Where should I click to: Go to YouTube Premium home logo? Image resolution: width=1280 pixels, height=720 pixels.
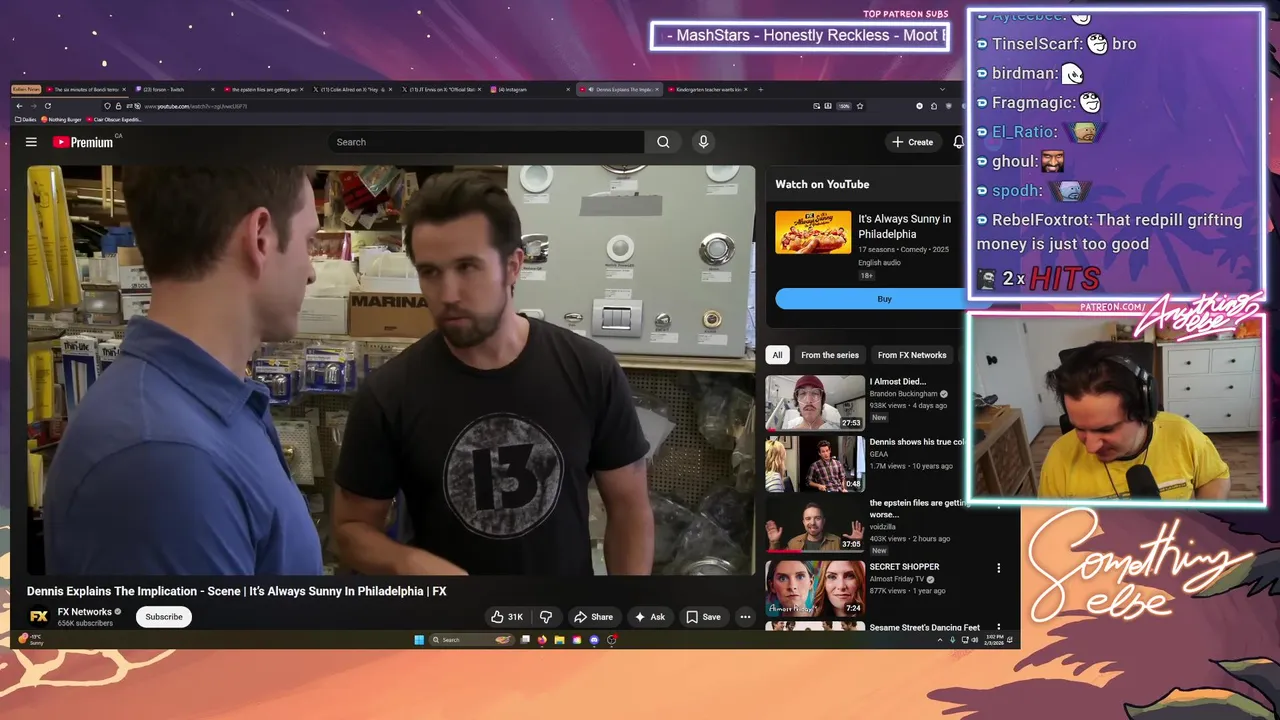pos(83,142)
